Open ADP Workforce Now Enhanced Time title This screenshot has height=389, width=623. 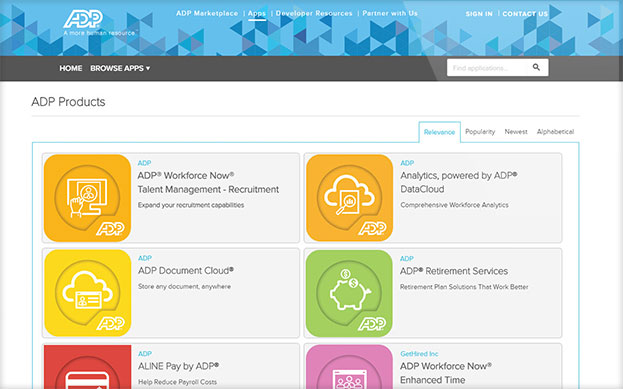point(446,373)
